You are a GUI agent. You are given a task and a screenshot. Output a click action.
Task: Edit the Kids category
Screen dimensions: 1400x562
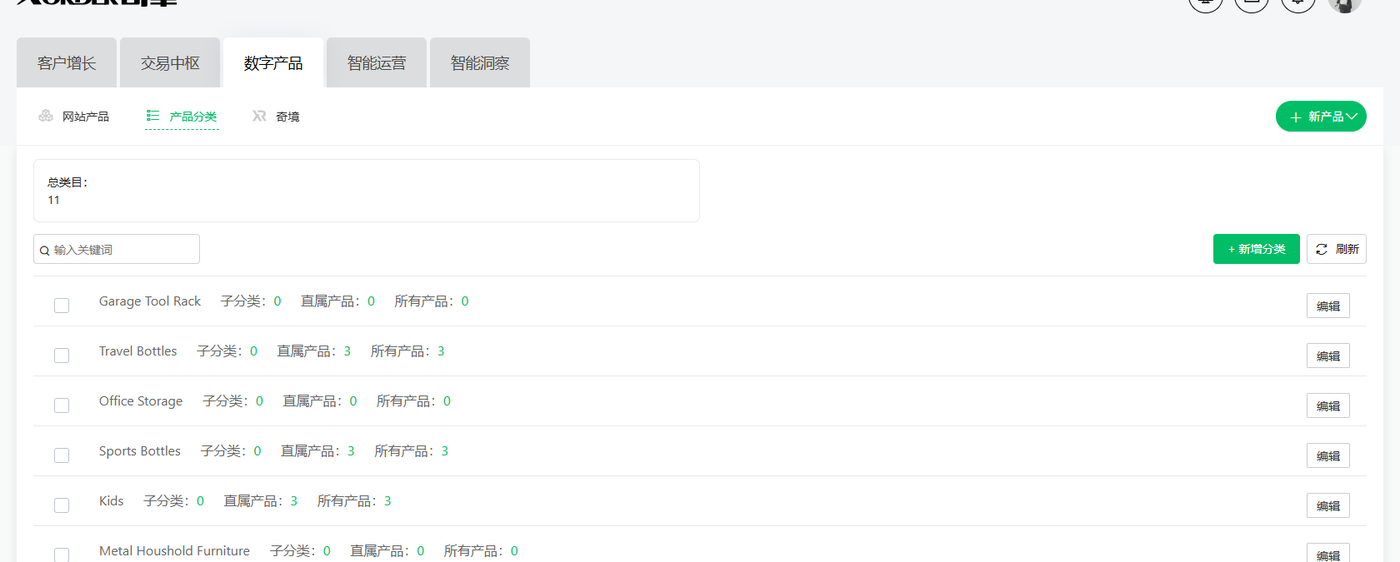pos(1328,506)
